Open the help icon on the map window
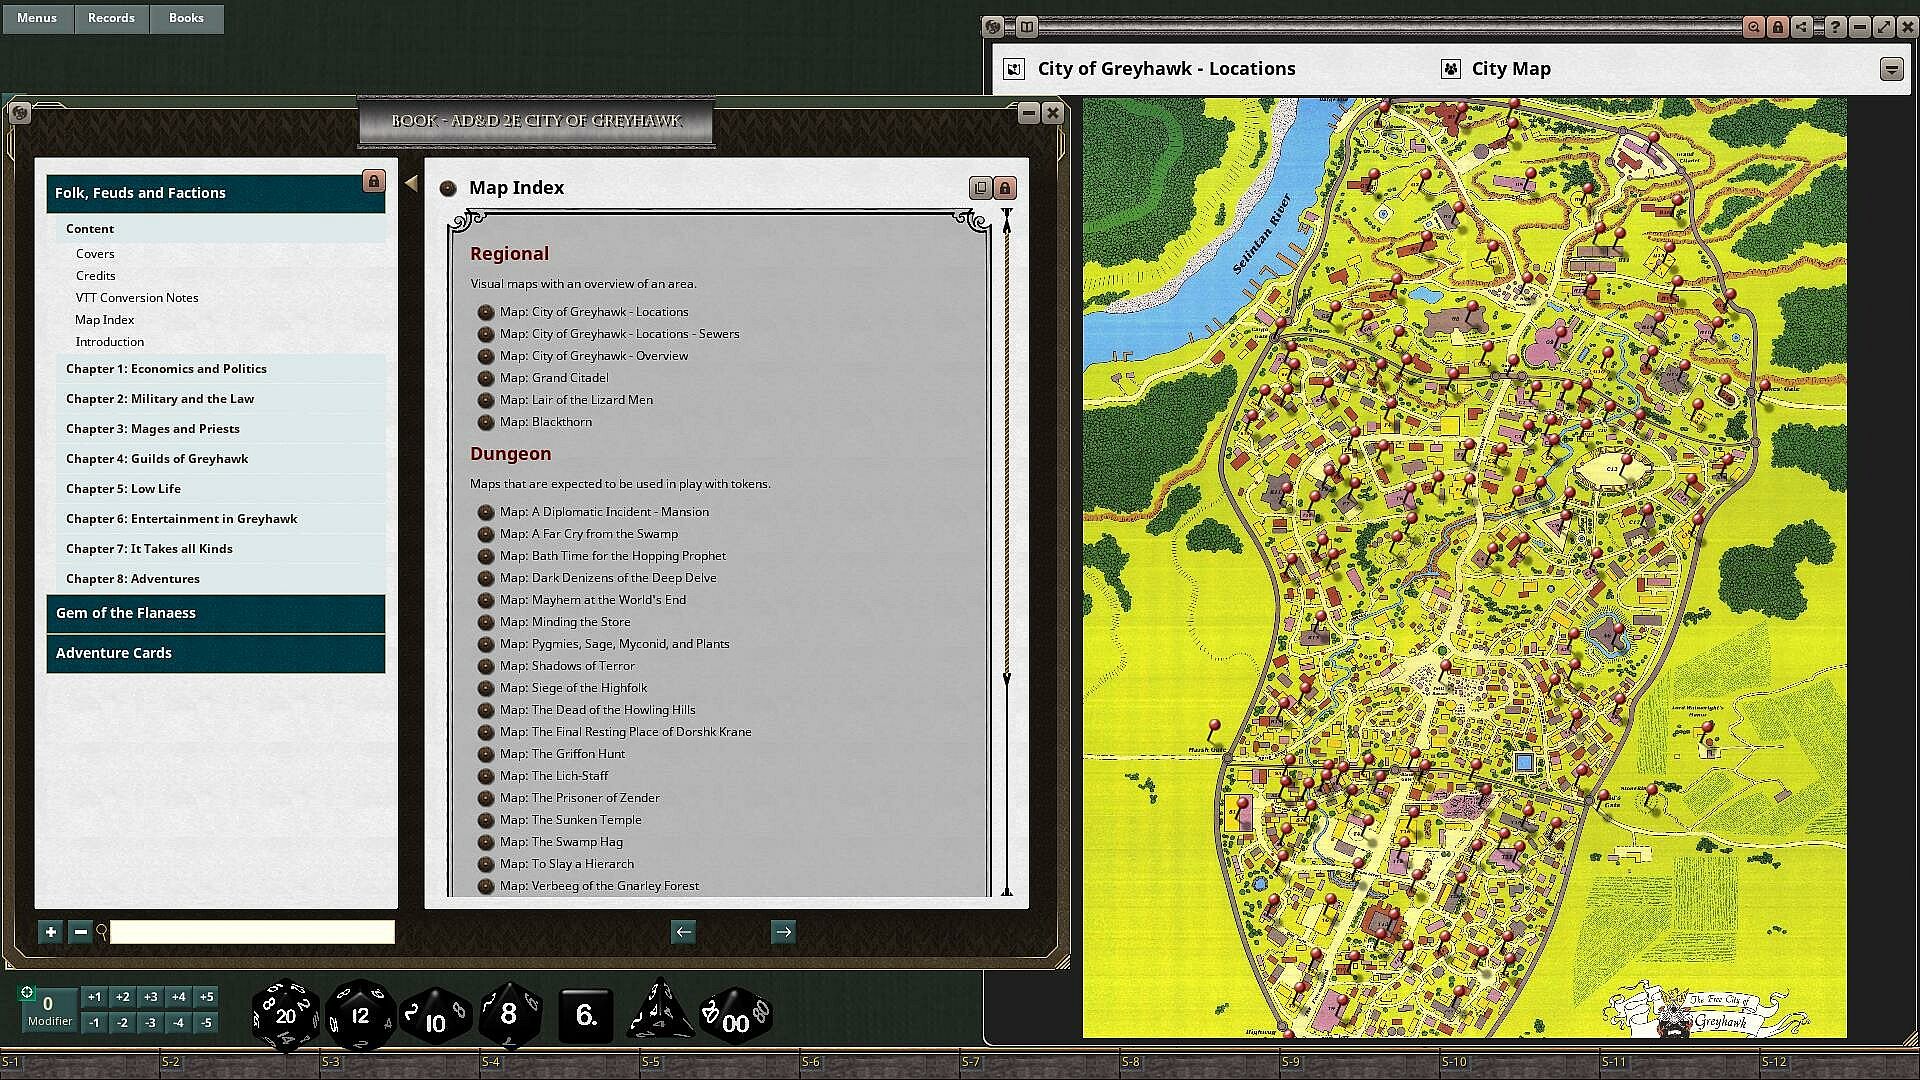1920x1080 pixels. (1835, 27)
